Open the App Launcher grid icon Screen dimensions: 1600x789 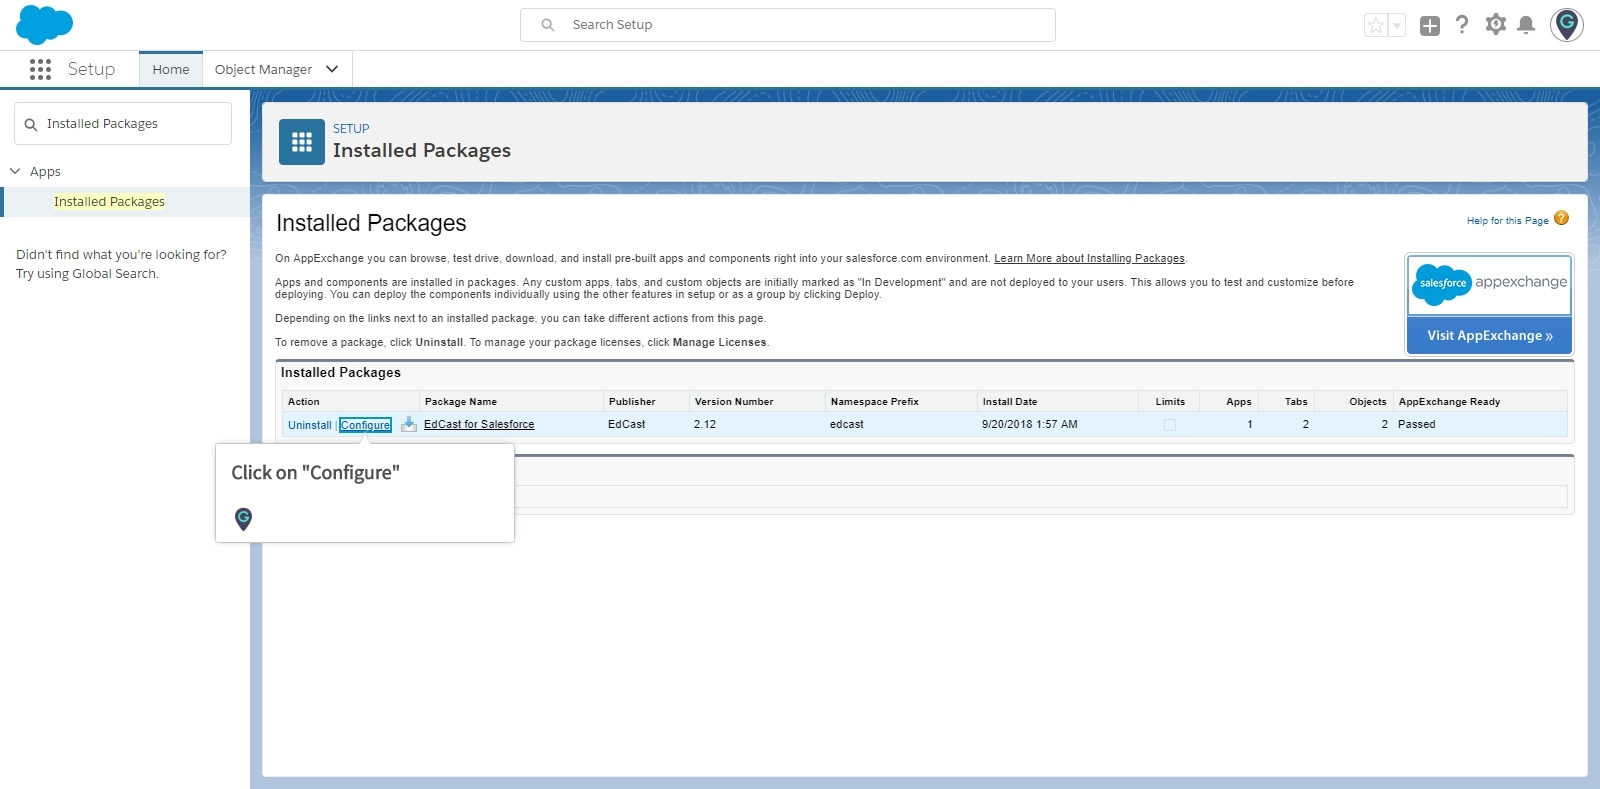click(40, 69)
